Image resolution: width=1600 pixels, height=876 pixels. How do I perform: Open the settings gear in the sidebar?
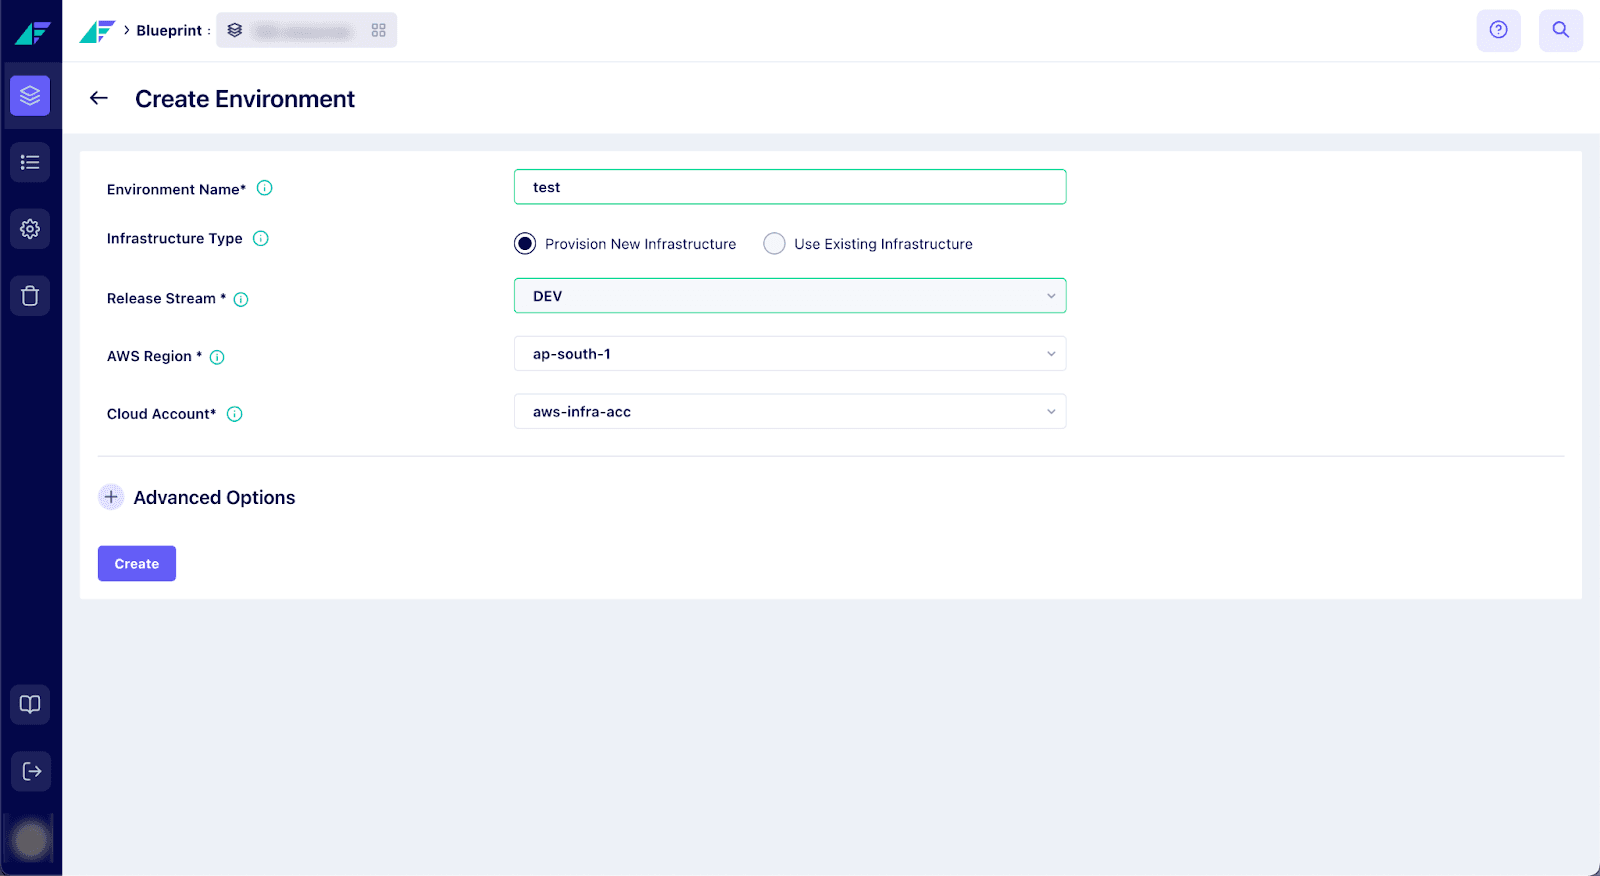click(30, 229)
